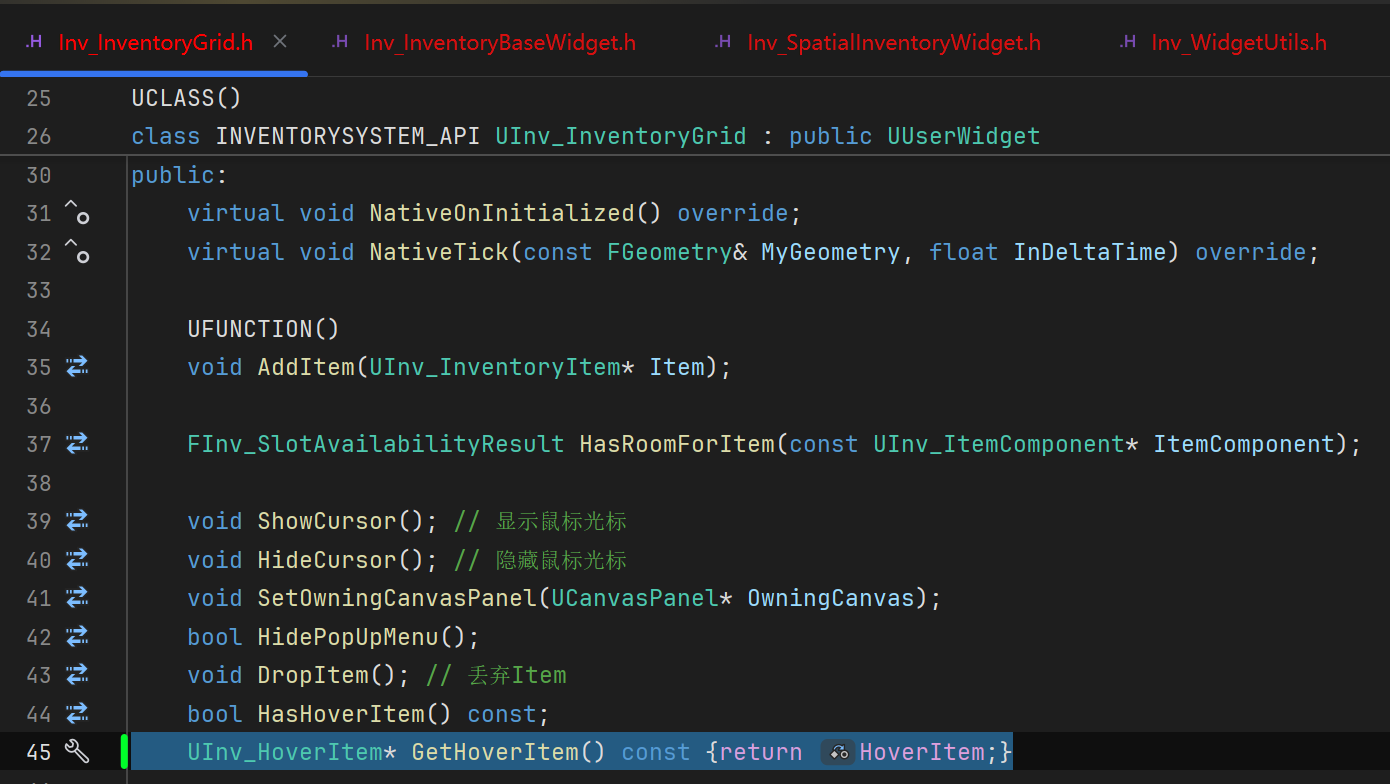Click the UCanvasPanel type name
Screen dimensions: 1390x784
[x=635, y=598]
